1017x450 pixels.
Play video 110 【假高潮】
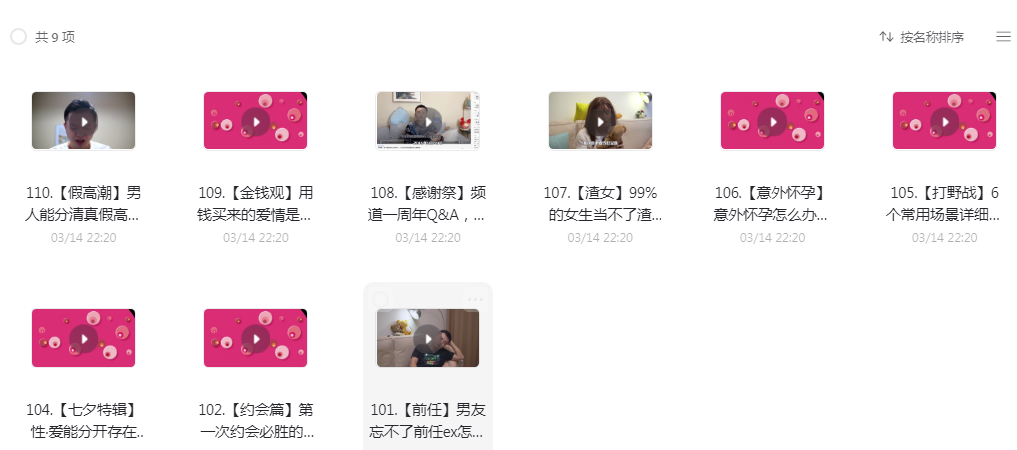(84, 121)
